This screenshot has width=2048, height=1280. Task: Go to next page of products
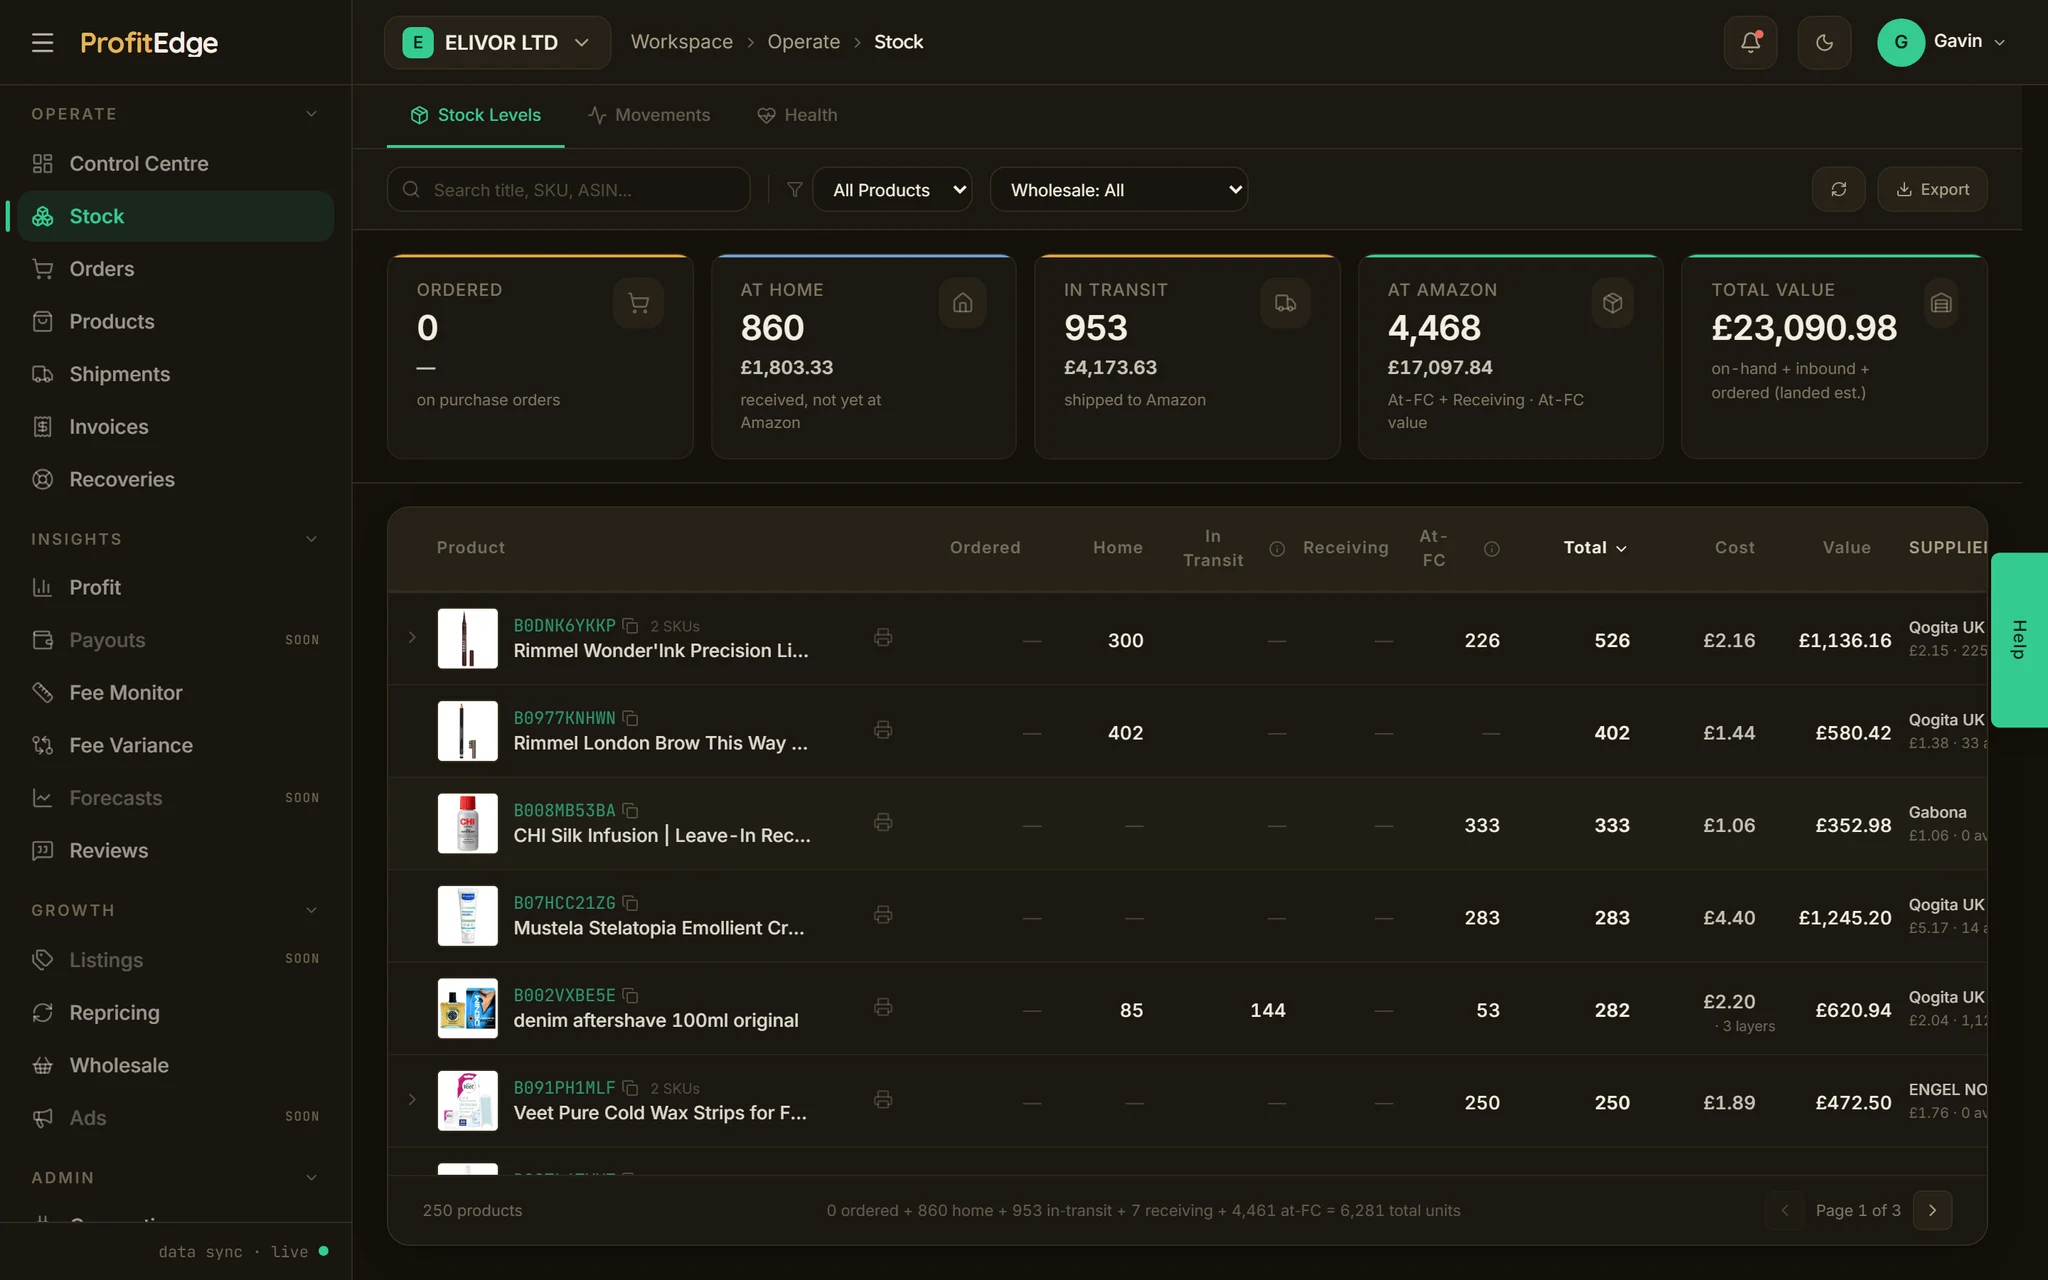tap(1932, 1210)
